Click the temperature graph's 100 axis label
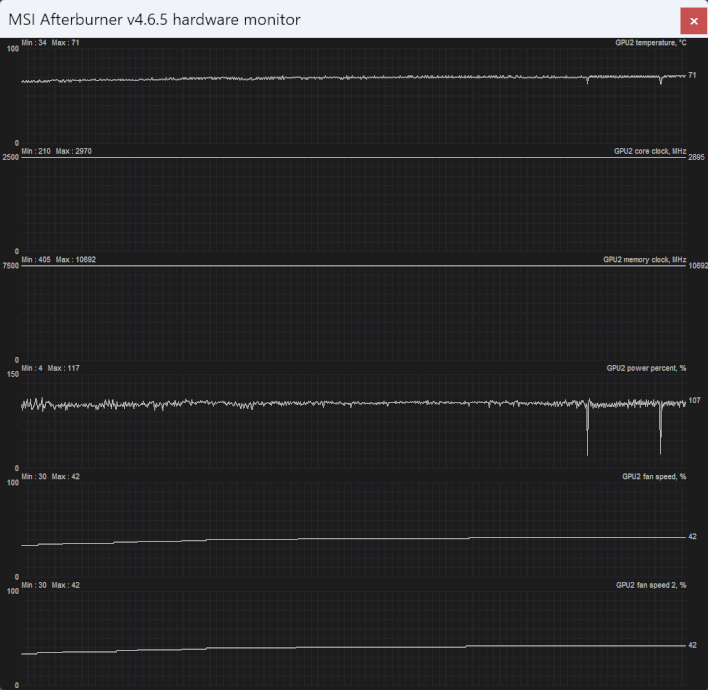 pos(12,49)
